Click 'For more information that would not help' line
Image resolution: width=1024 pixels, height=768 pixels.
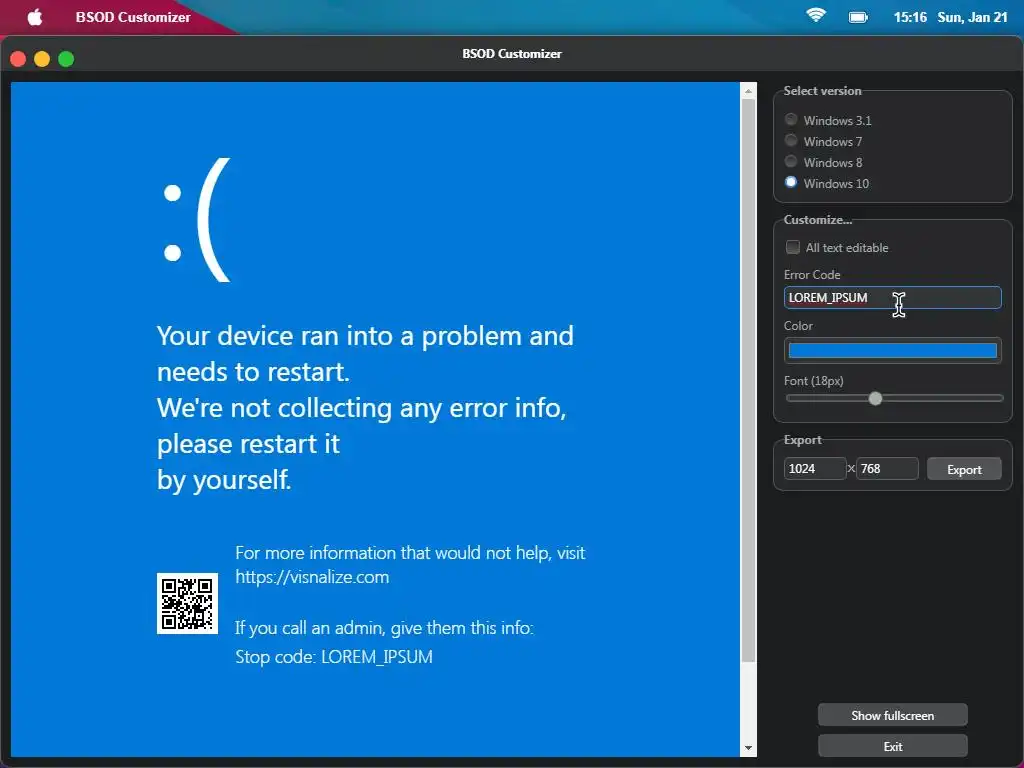coord(410,552)
